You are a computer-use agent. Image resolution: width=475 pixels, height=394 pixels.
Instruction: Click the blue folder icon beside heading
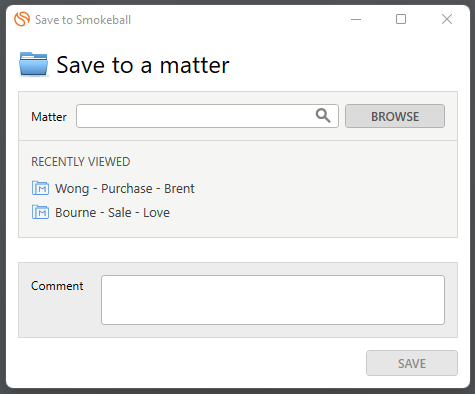[33, 64]
